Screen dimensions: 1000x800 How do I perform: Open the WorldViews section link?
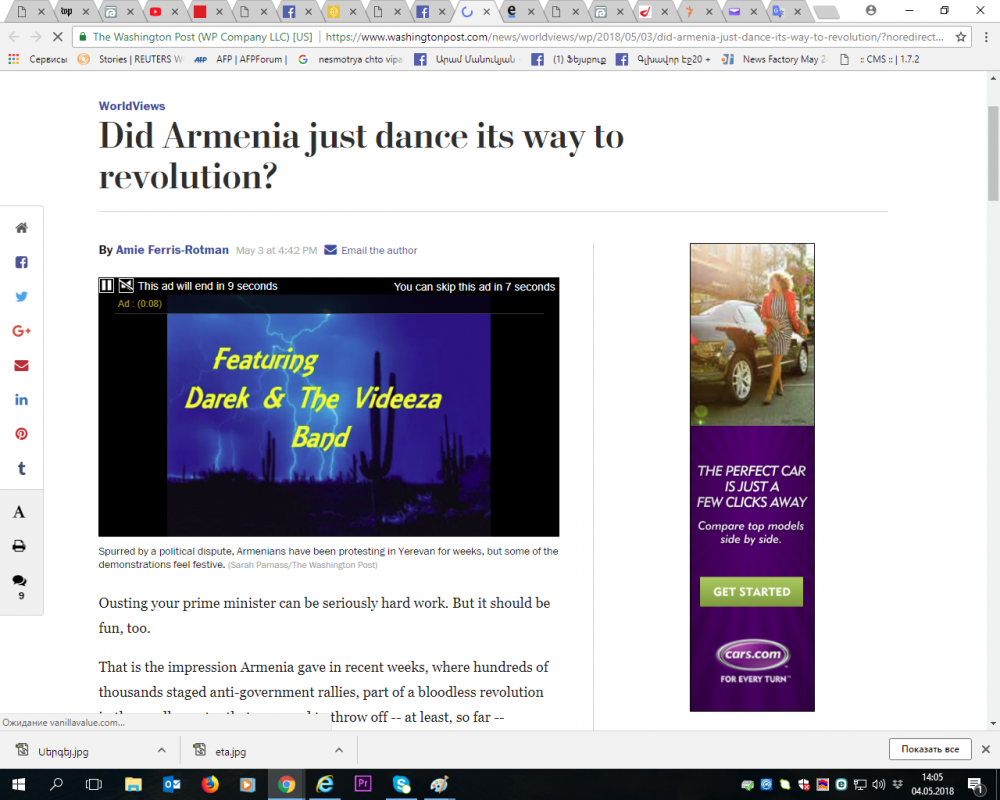[131, 106]
